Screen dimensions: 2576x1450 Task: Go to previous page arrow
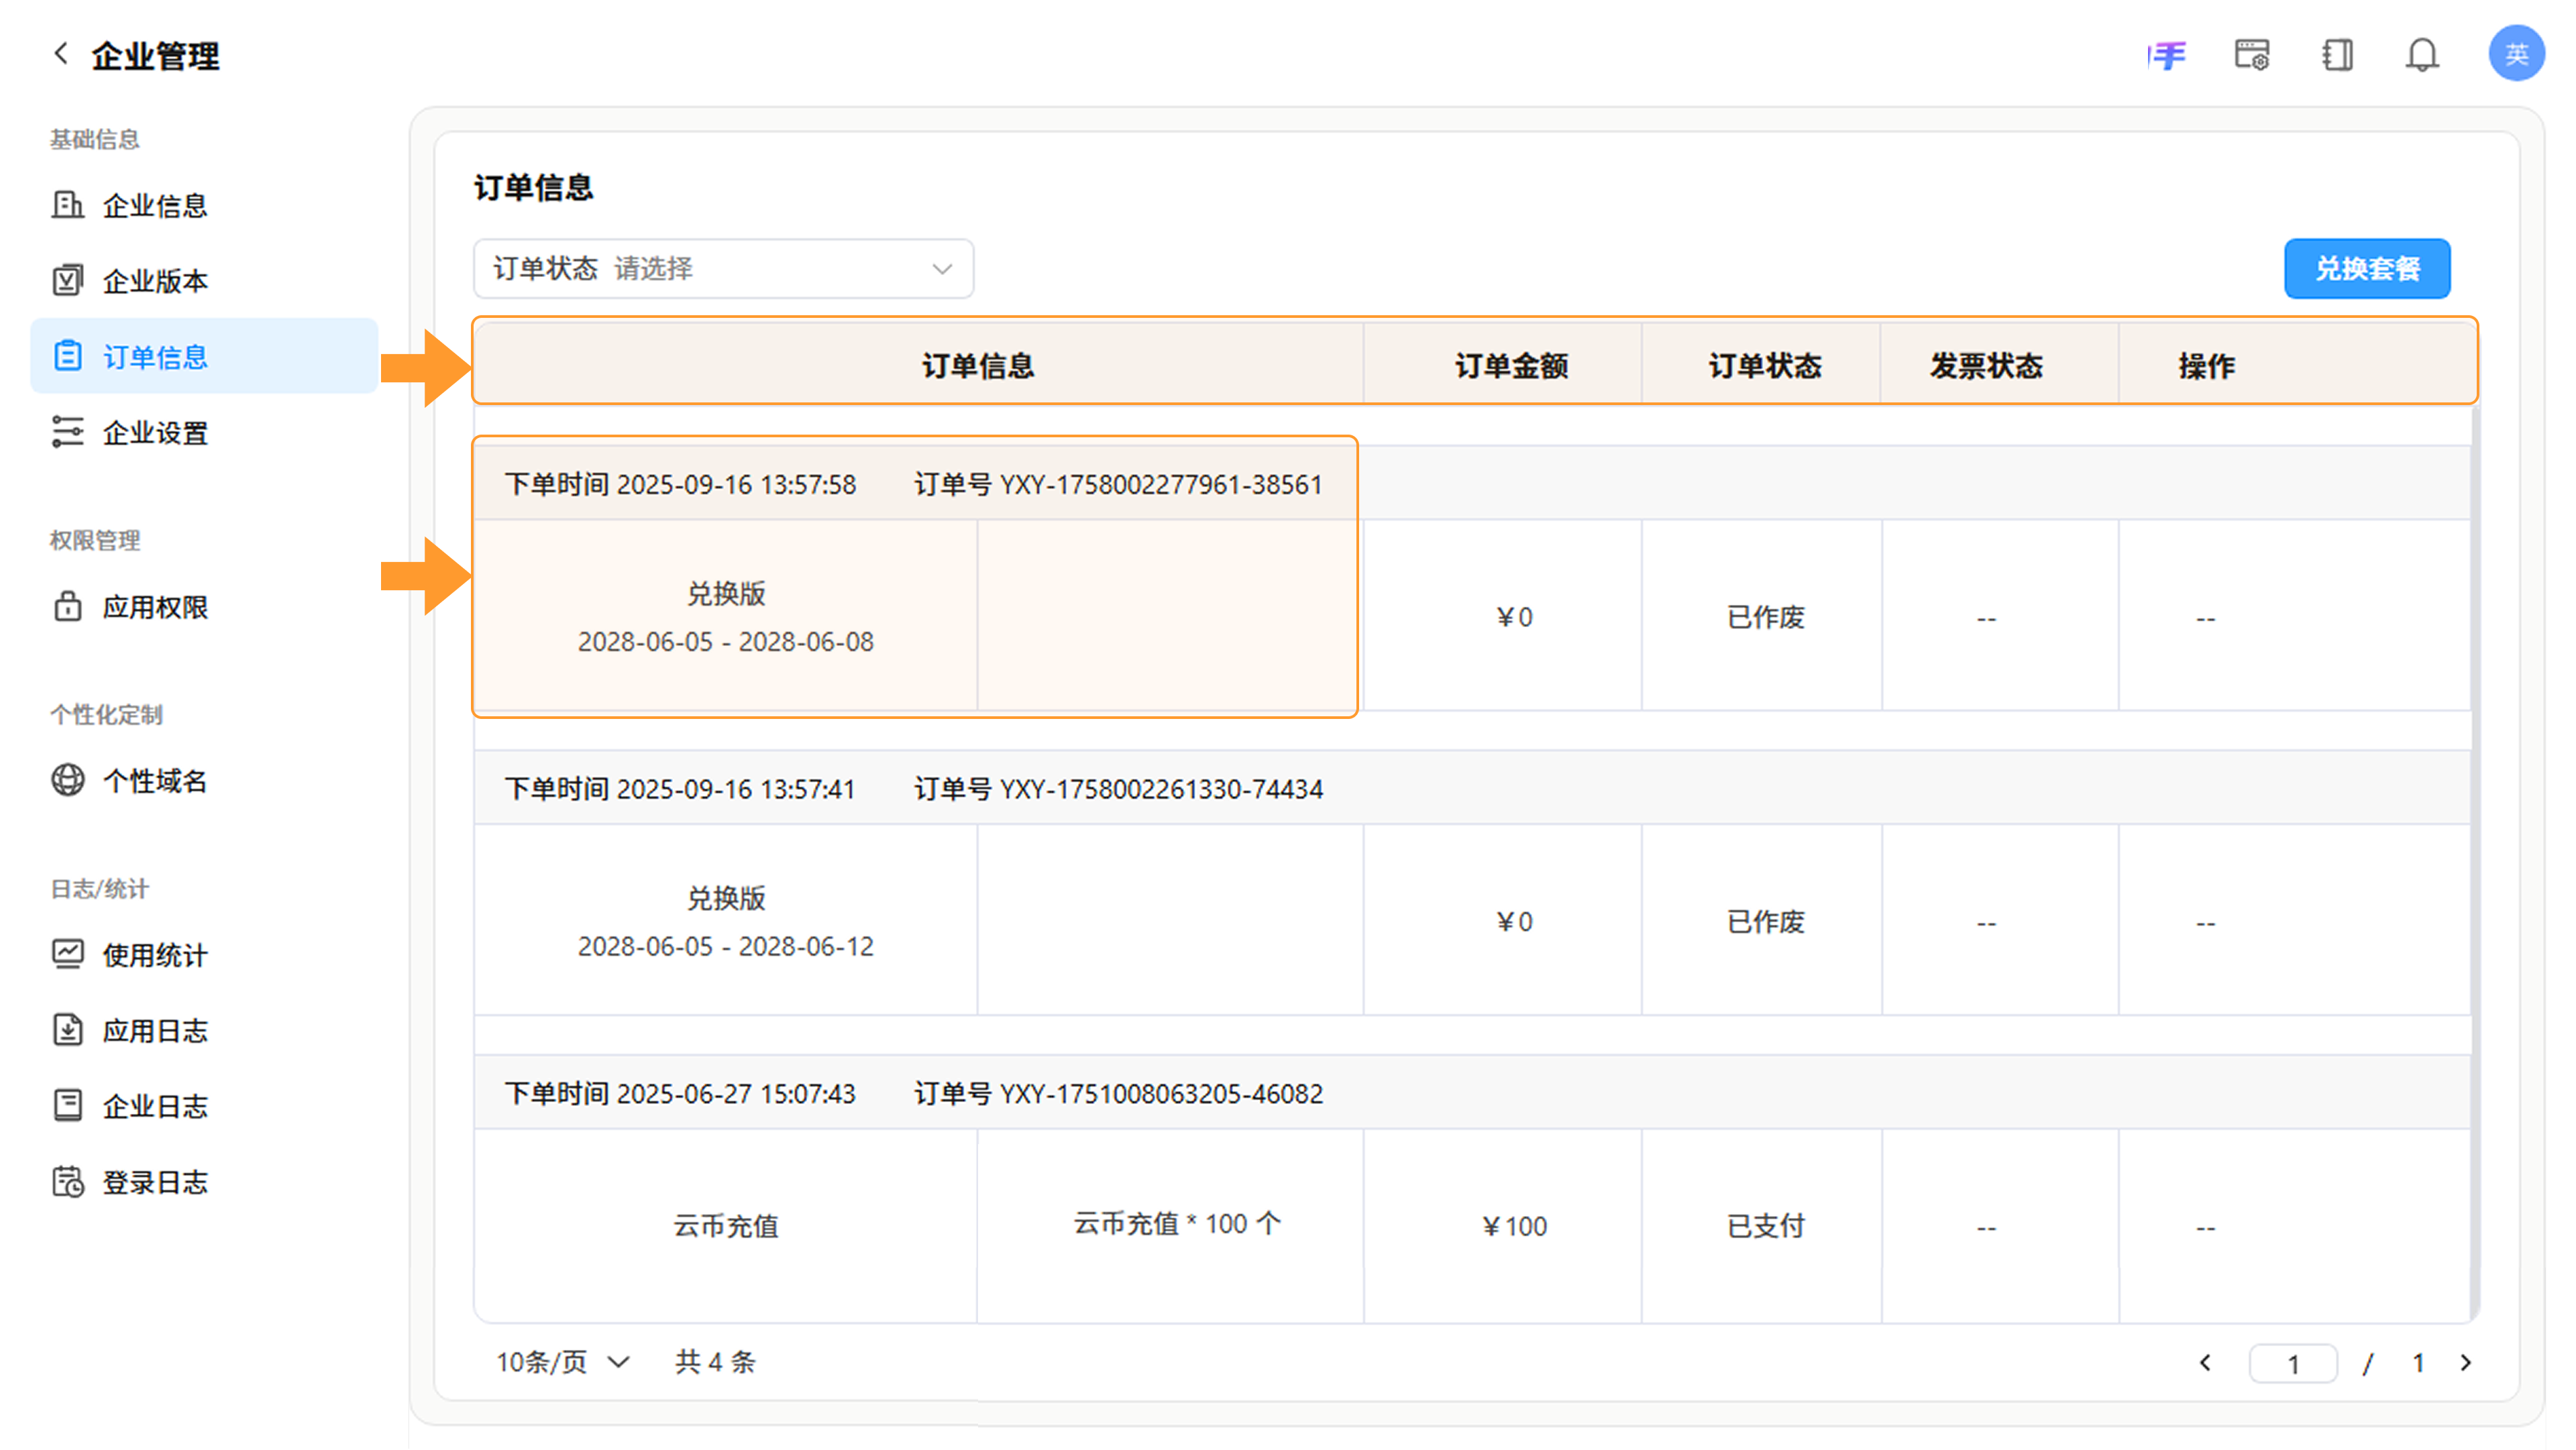2205,1363
